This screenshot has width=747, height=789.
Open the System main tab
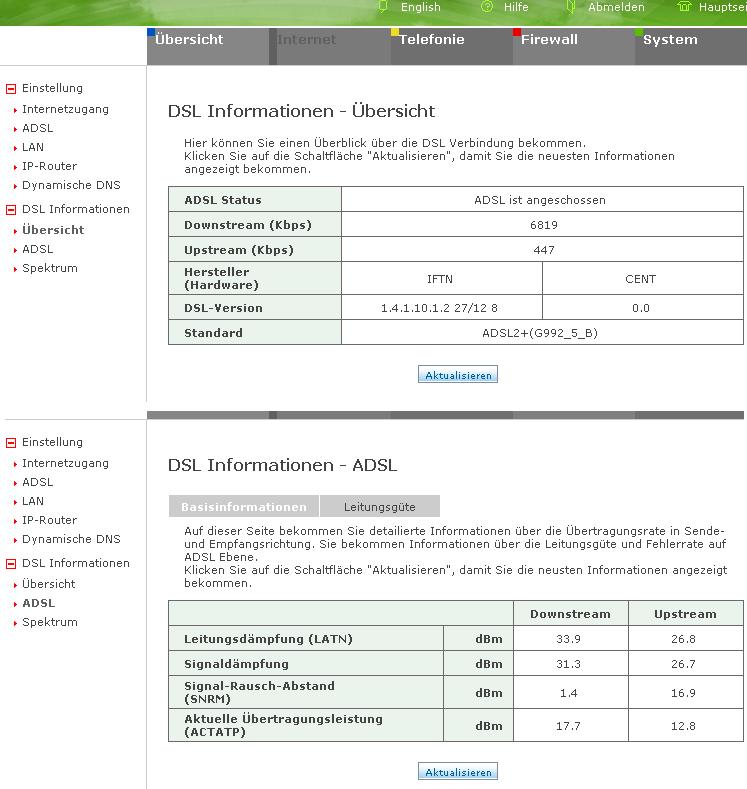coord(691,46)
